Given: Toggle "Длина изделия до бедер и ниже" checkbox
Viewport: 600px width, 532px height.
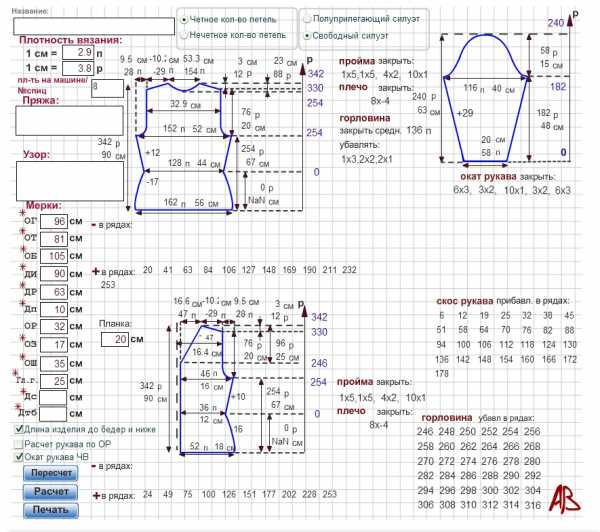Looking at the screenshot, I should click(x=21, y=429).
